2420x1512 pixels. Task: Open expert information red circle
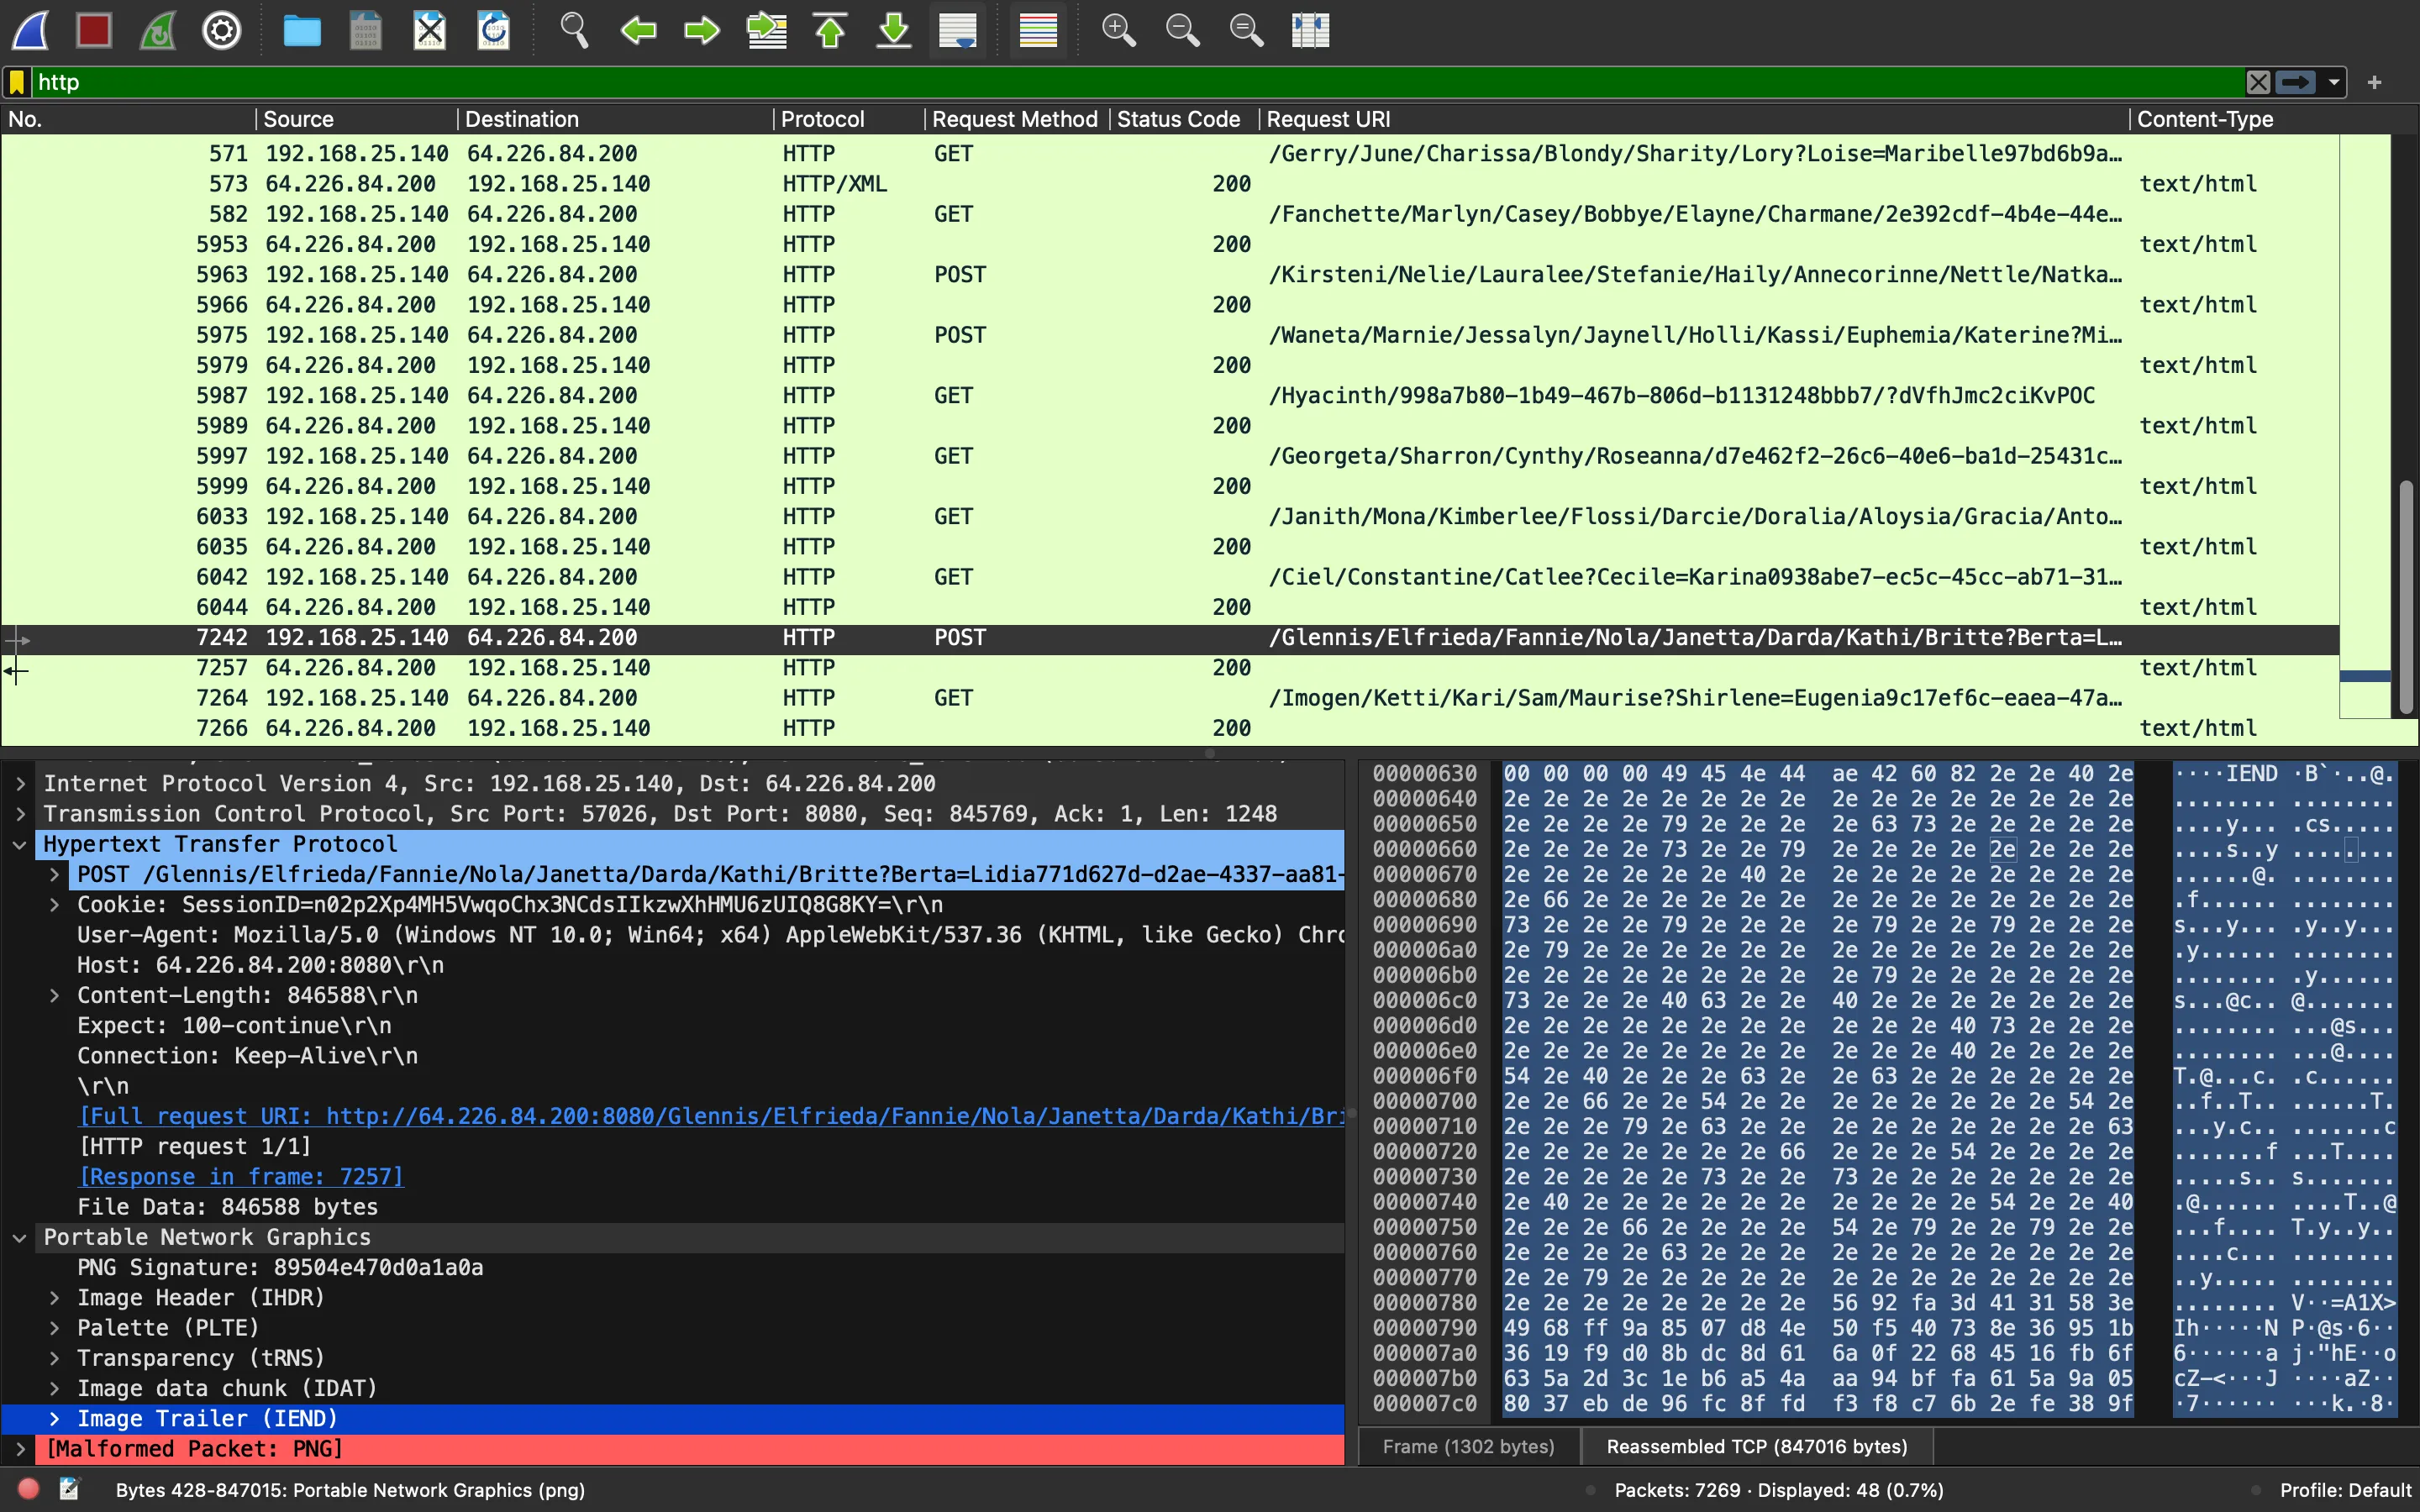[28, 1489]
